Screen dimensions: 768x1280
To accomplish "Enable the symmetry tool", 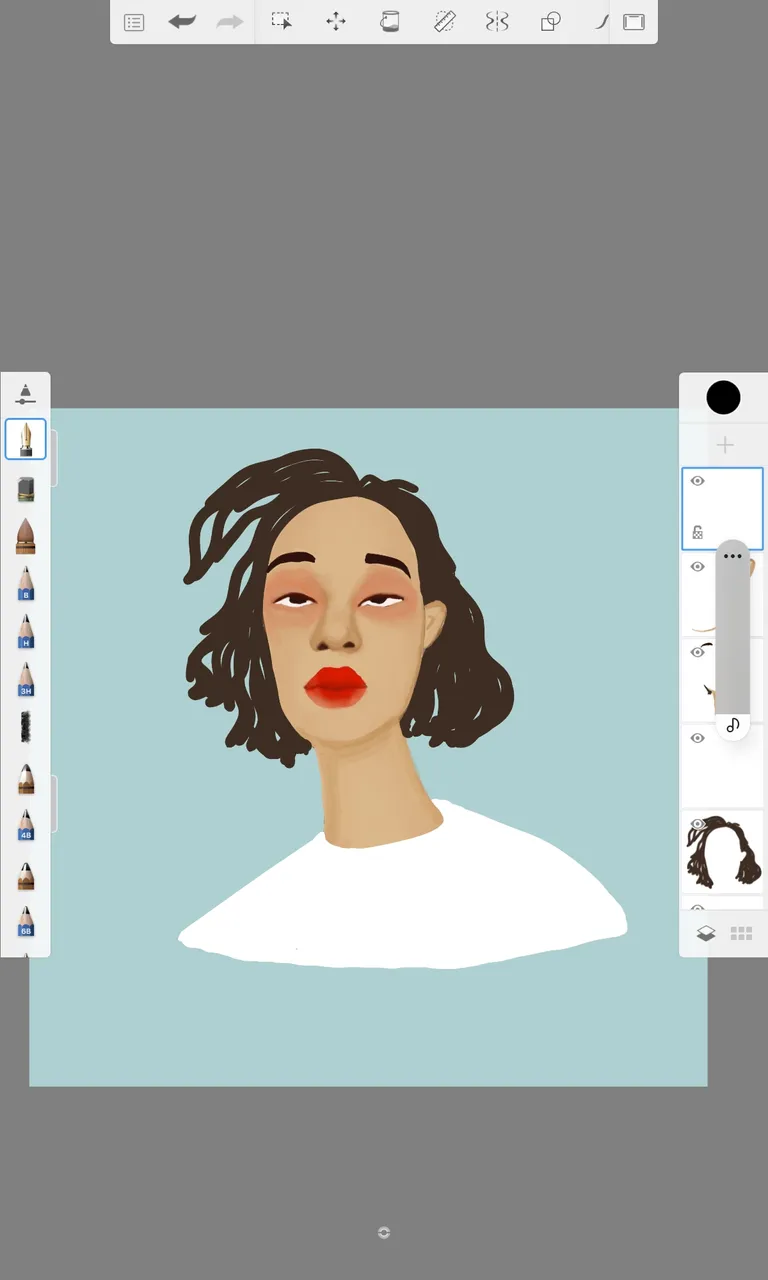I will click(497, 21).
